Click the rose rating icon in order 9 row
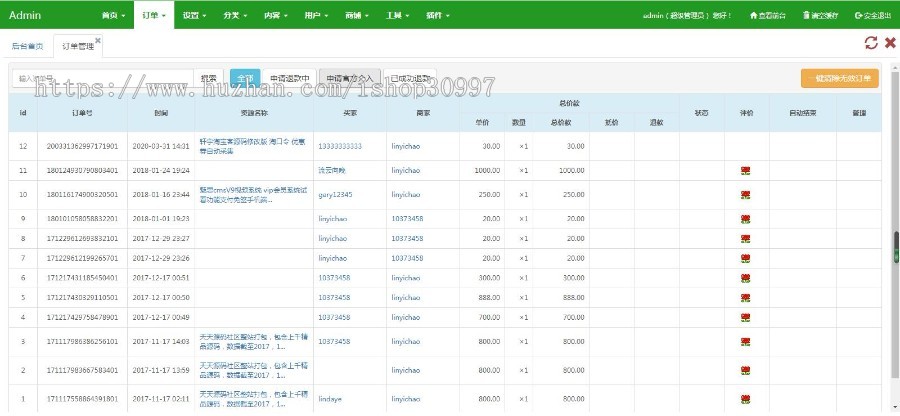 click(746, 219)
